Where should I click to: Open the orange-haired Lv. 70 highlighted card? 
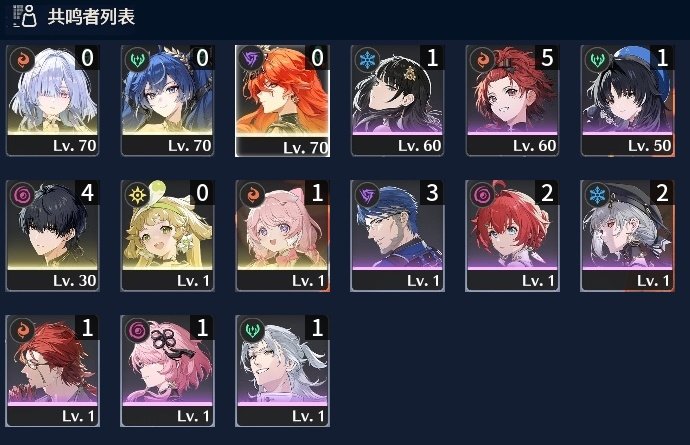pyautogui.click(x=283, y=101)
